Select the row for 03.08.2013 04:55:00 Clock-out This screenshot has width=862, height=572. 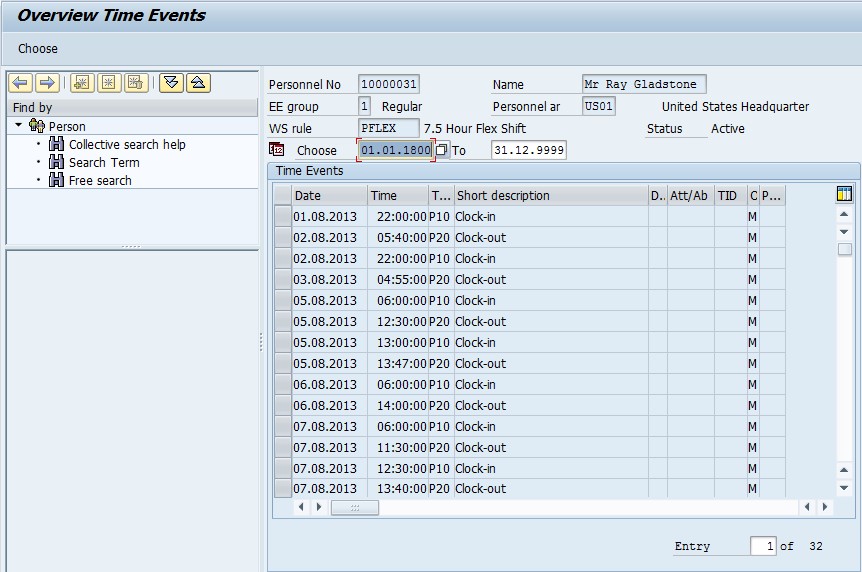[x=283, y=279]
